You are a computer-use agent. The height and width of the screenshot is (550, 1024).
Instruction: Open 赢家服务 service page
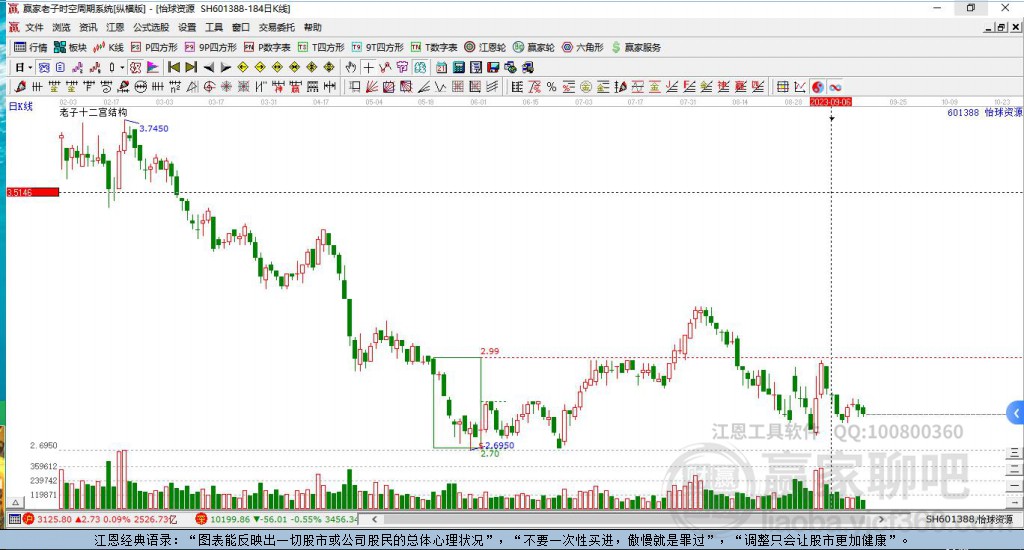coord(636,47)
